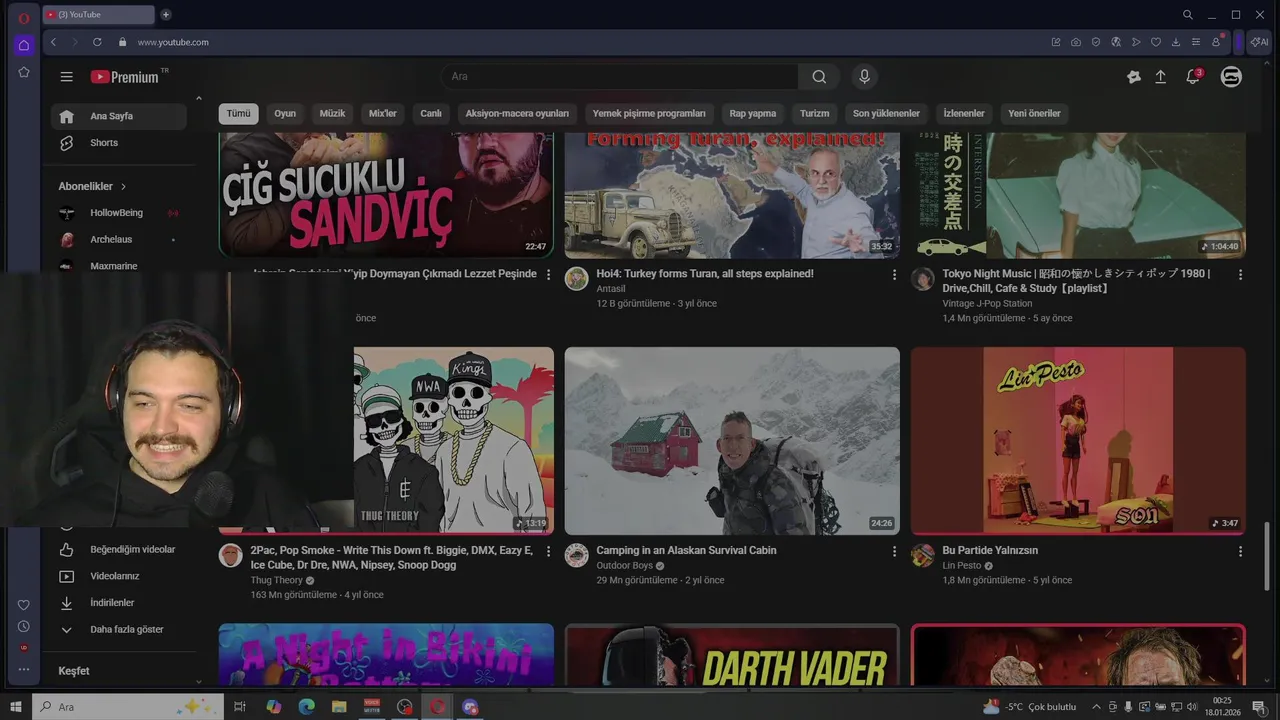The width and height of the screenshot is (1280, 720).
Task: Open options menu for Bu Partide Yalnızsın video
Action: (1240, 551)
